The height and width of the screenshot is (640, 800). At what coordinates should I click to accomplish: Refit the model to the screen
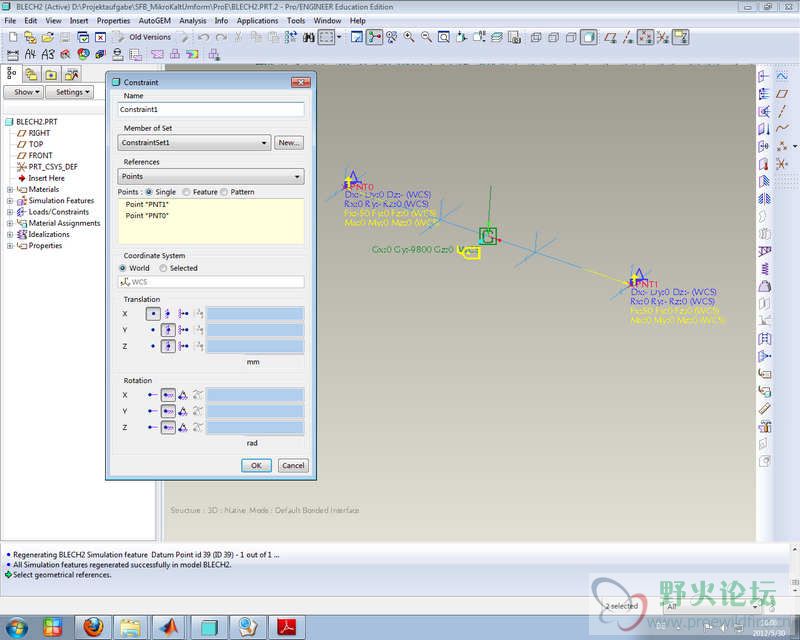point(443,37)
